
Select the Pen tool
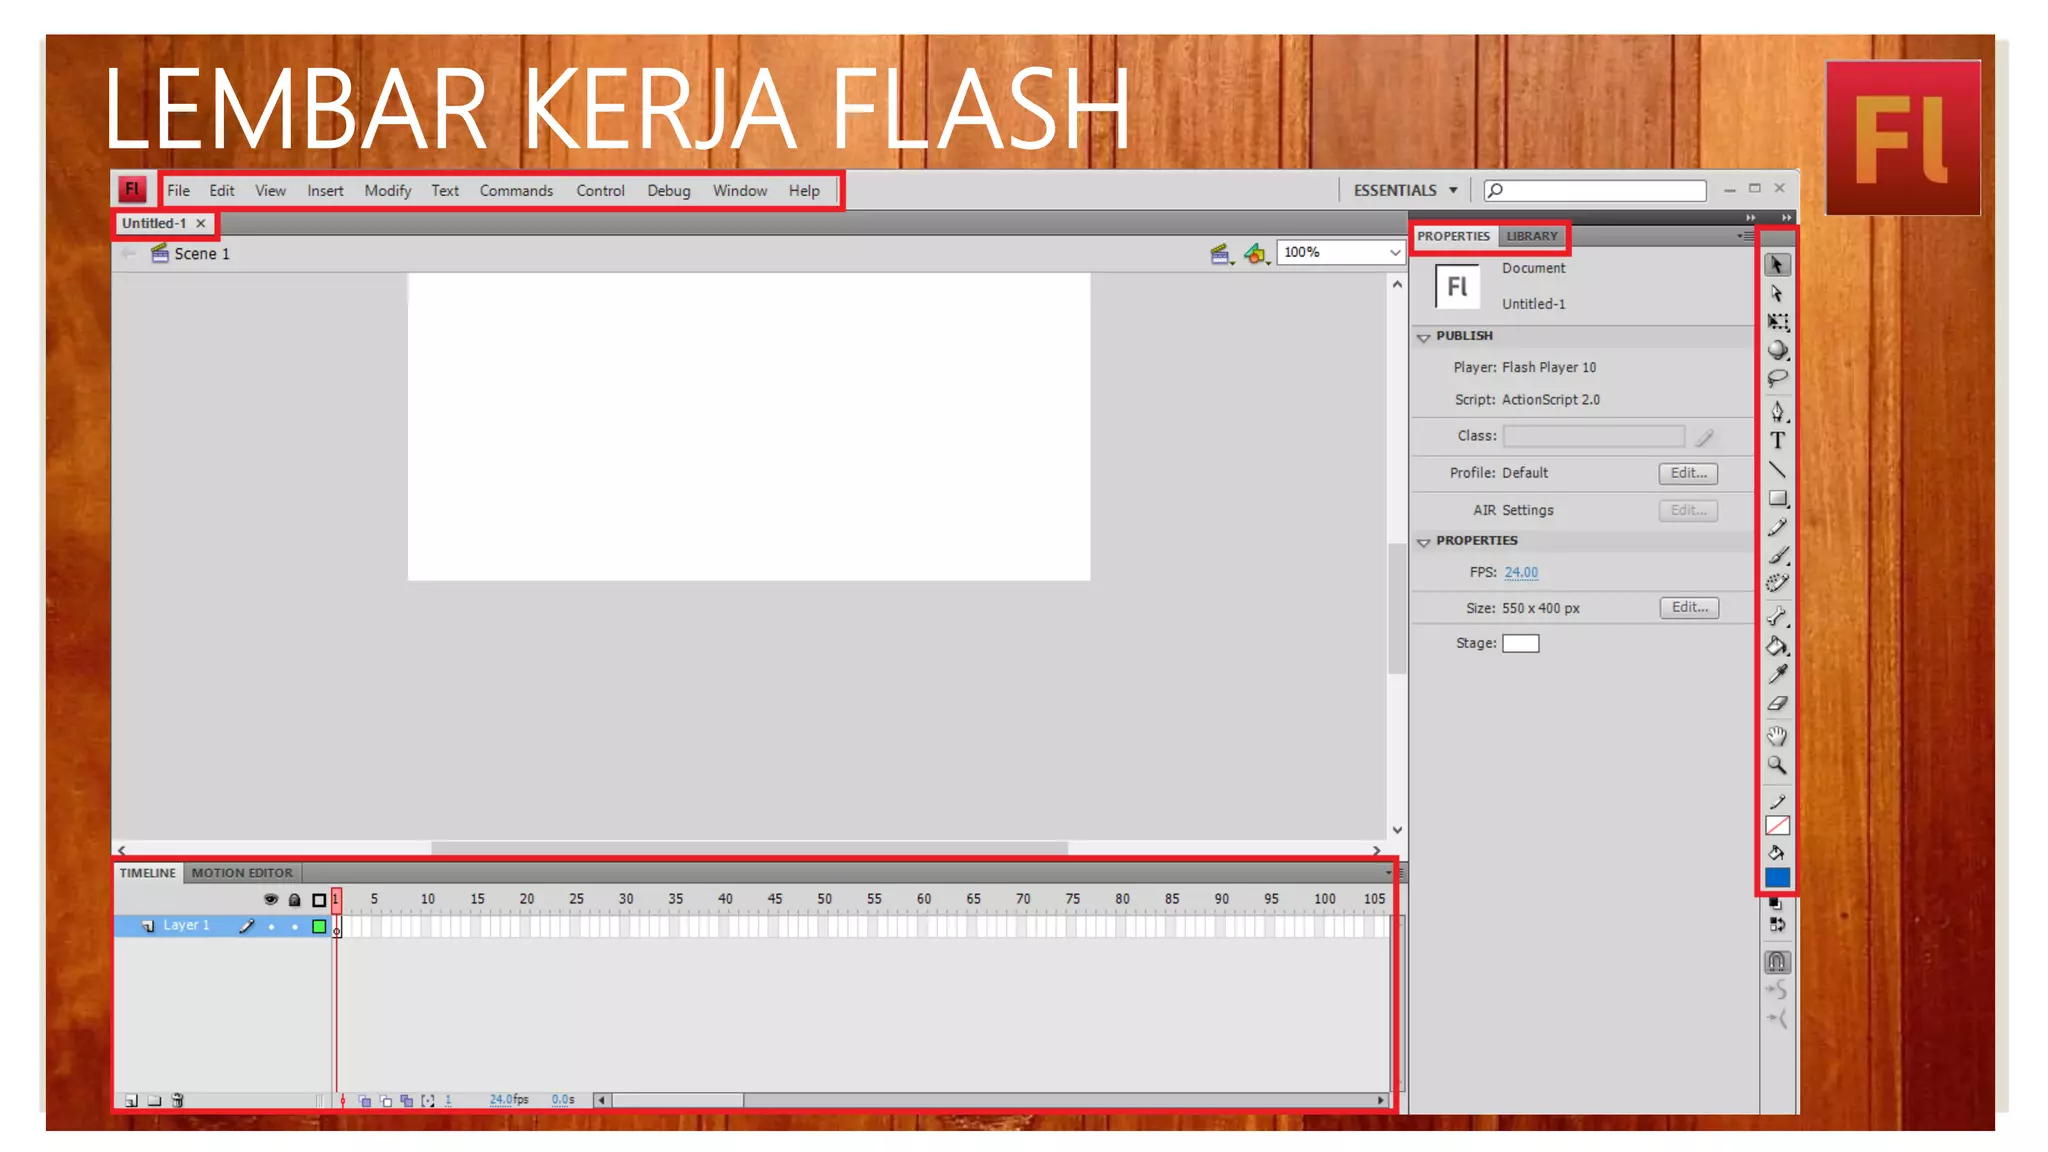coord(1777,411)
